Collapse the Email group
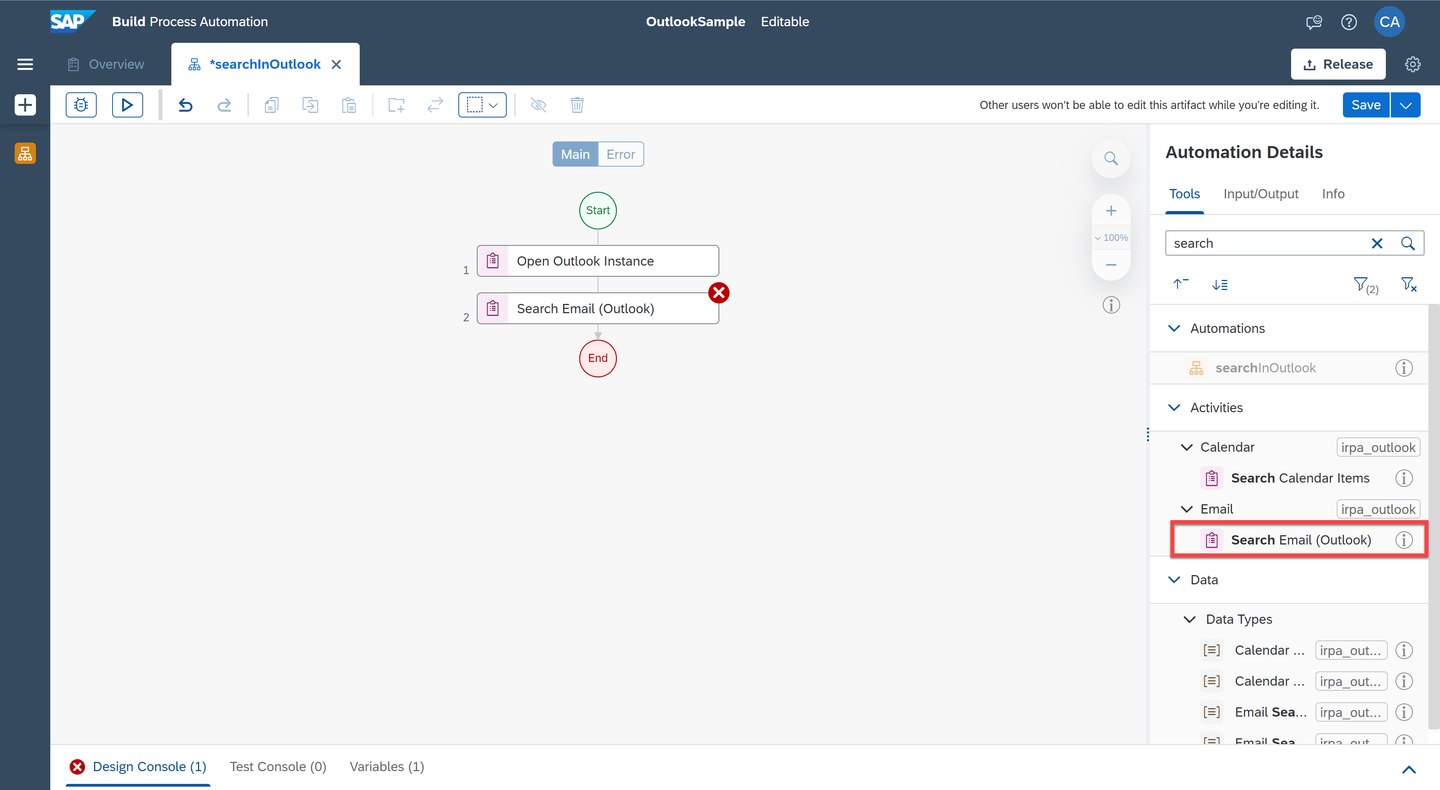The height and width of the screenshot is (790, 1440). 1187,509
